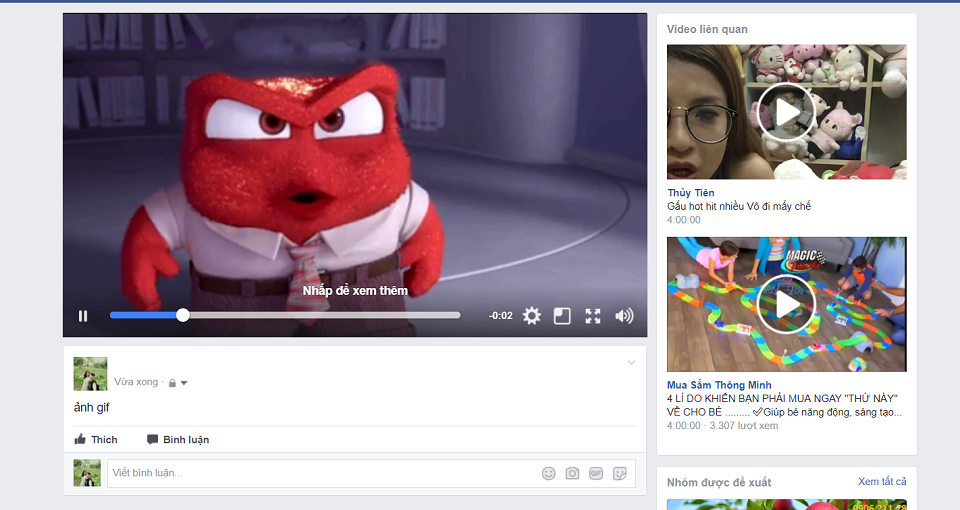This screenshot has height=510, width=960.
Task: Seek on the video progress bar
Action: point(285,315)
